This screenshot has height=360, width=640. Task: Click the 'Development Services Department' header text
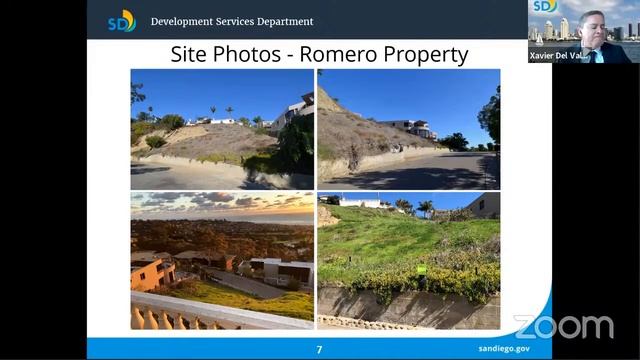tap(232, 22)
